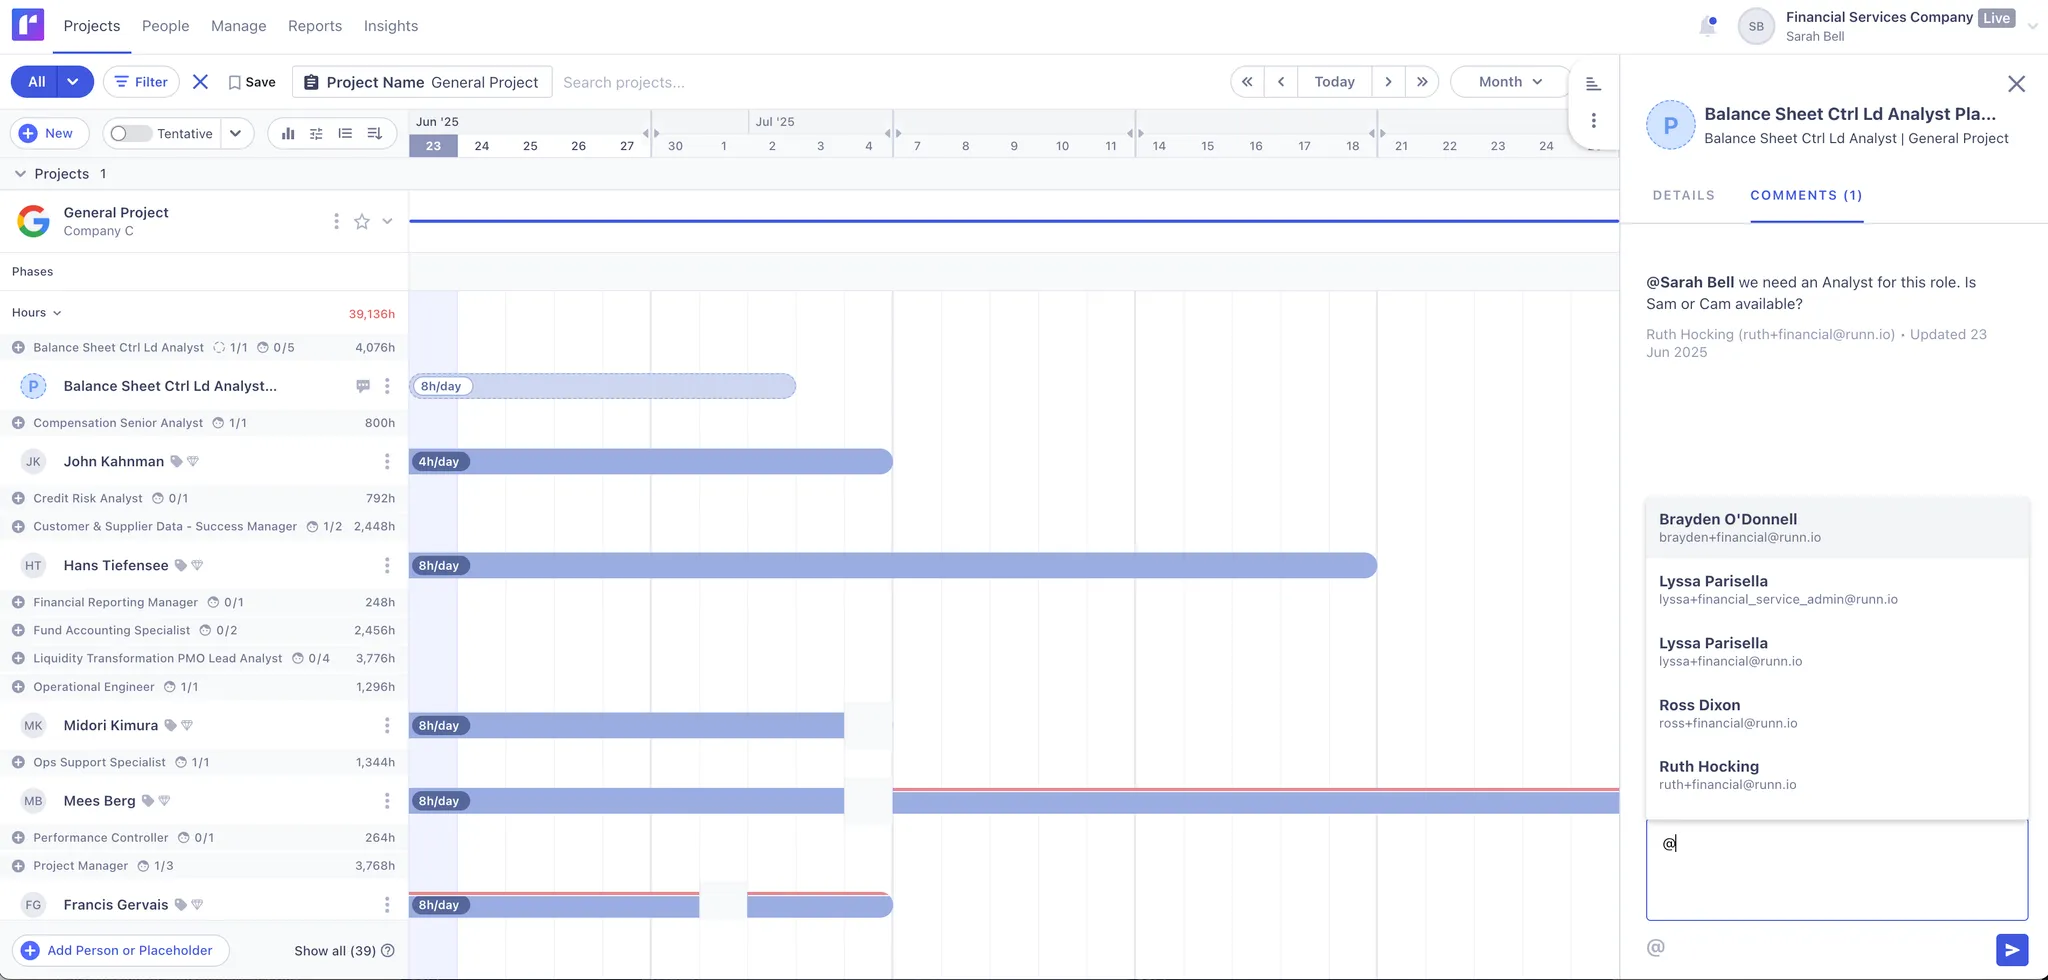Viewport: 2048px width, 980px height.
Task: Click the All filter button
Action: (x=37, y=82)
